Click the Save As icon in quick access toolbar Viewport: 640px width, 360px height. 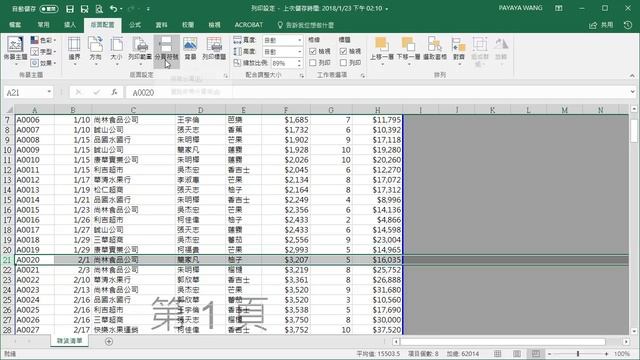[x=84, y=9]
